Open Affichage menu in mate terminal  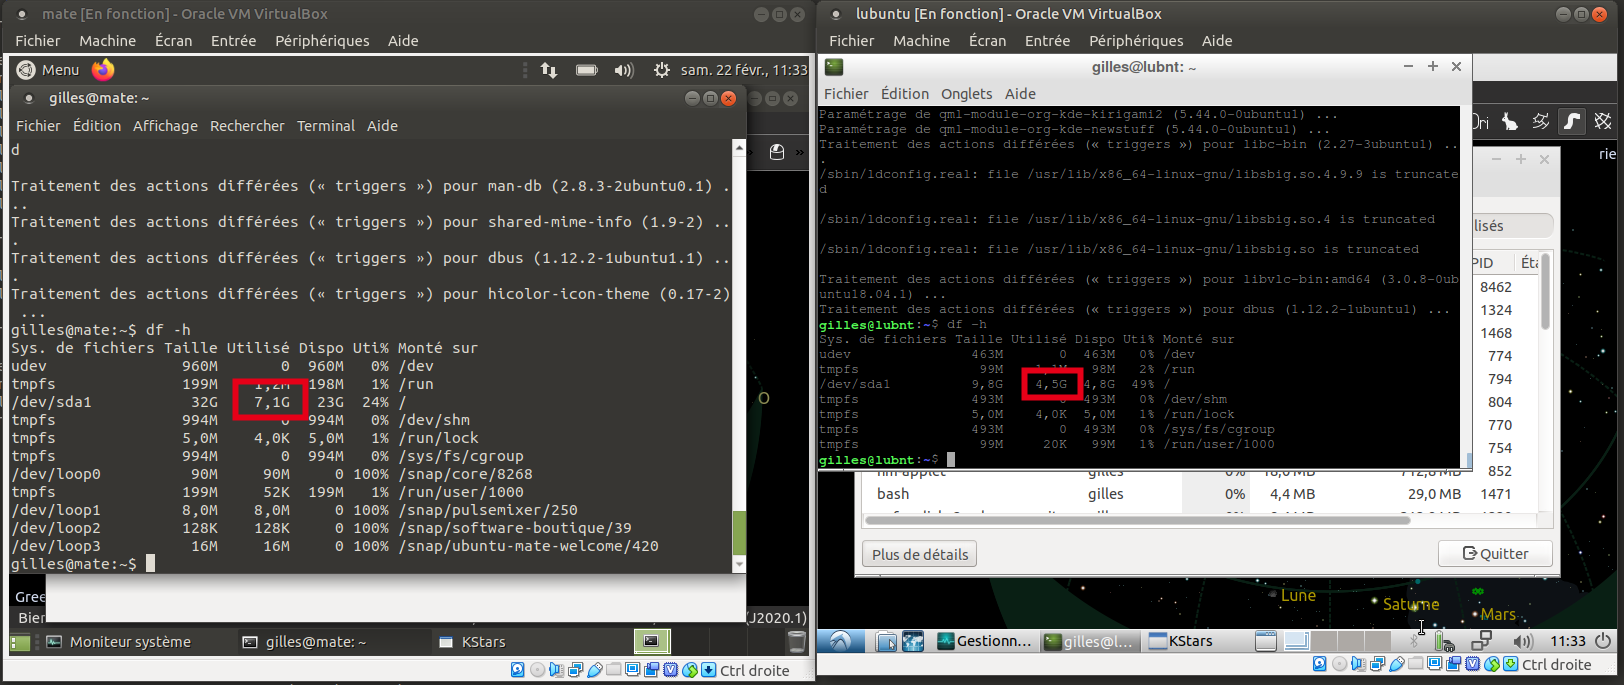point(165,126)
